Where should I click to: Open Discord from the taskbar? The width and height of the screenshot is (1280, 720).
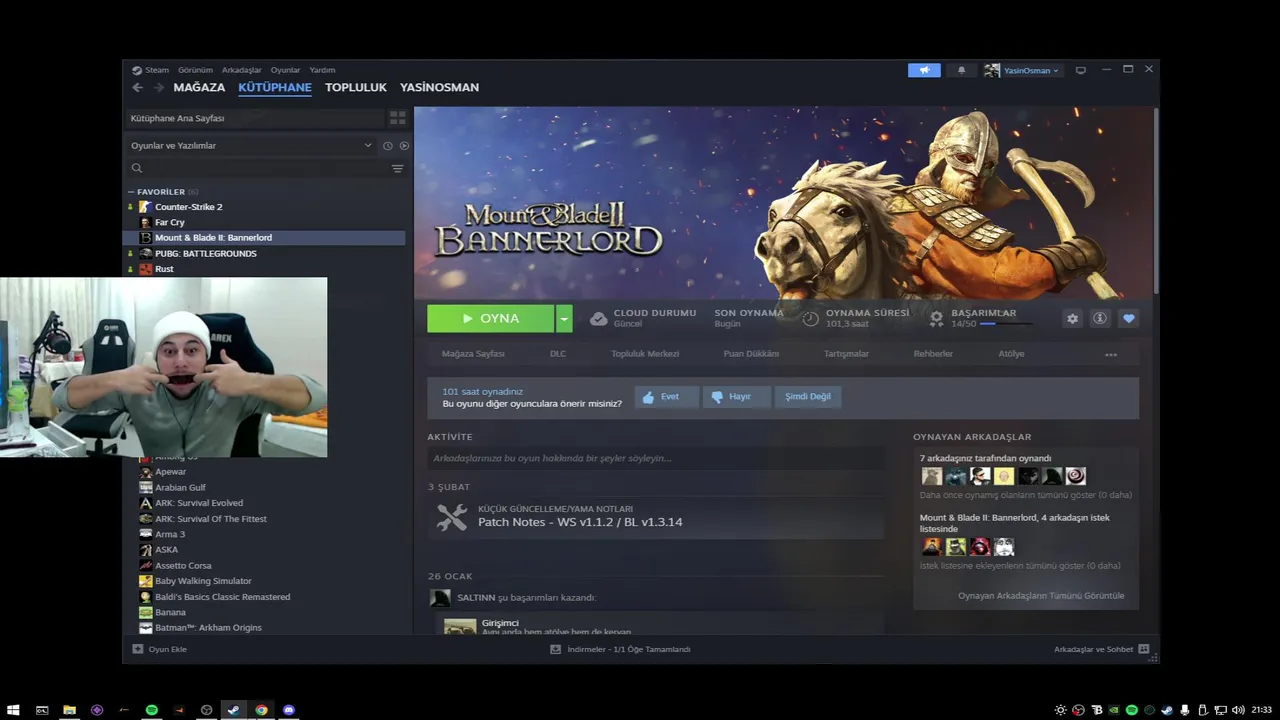(289, 710)
